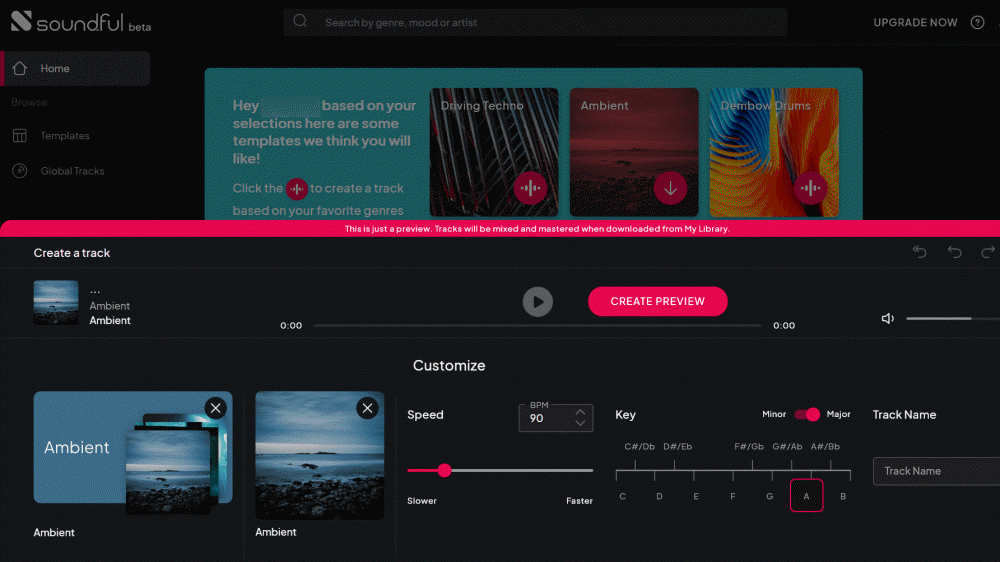Viewport: 1000px width, 562px height.
Task: Click download arrow on Ambient card
Action: tap(670, 188)
